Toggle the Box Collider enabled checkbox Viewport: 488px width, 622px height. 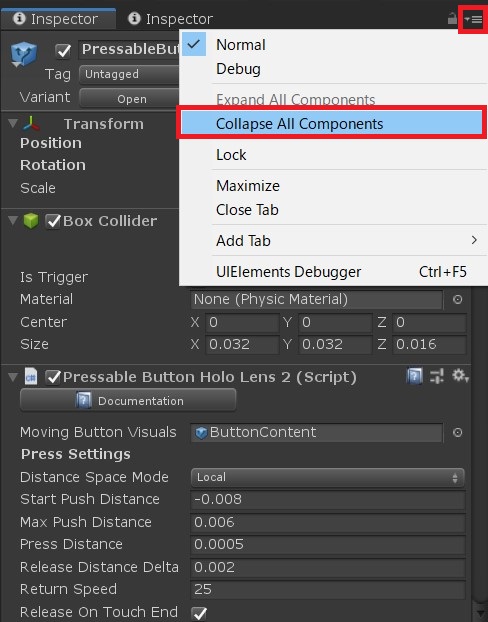tap(53, 221)
